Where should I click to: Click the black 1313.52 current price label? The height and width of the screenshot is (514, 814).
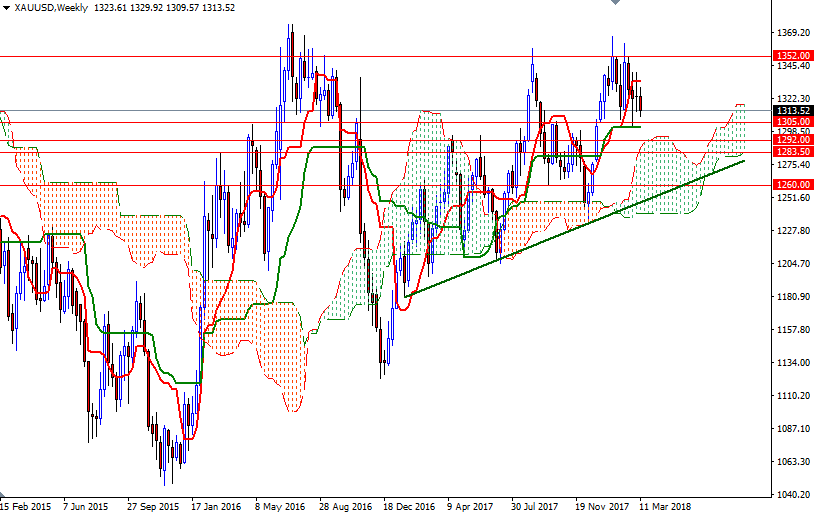tap(793, 111)
